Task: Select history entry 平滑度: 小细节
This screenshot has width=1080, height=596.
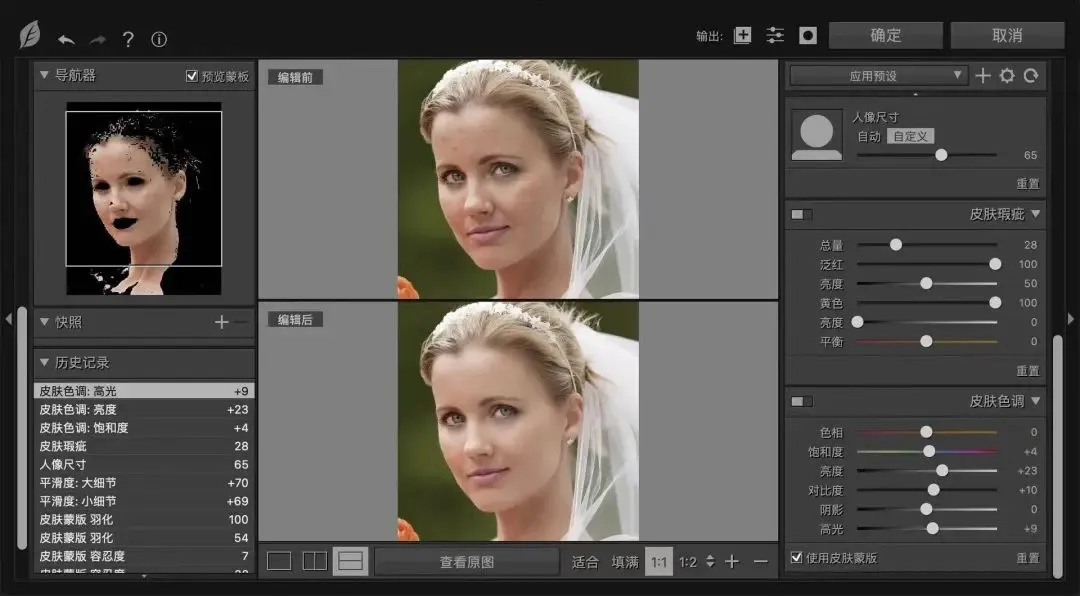Action: 144,502
